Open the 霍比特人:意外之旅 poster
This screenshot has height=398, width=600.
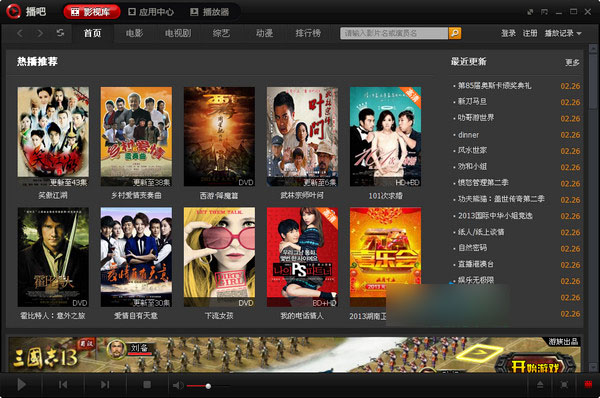click(x=53, y=257)
